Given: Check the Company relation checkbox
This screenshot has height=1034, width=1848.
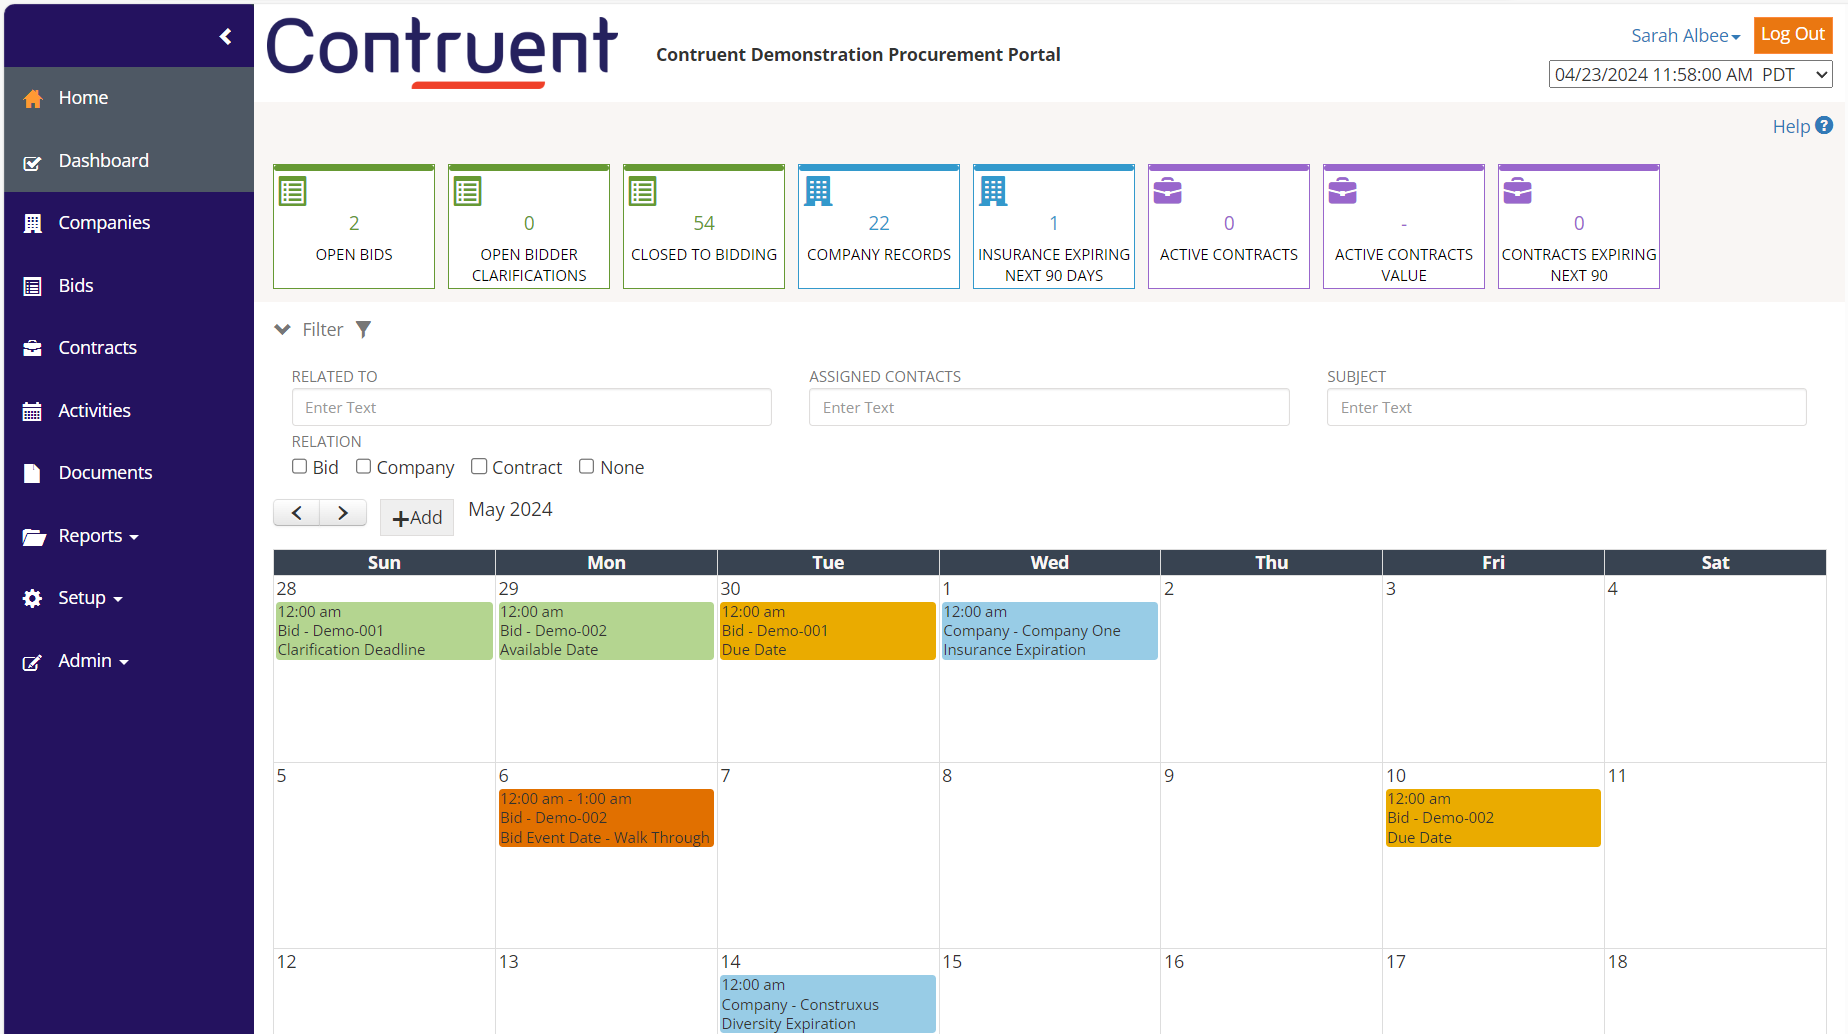Looking at the screenshot, I should (364, 466).
